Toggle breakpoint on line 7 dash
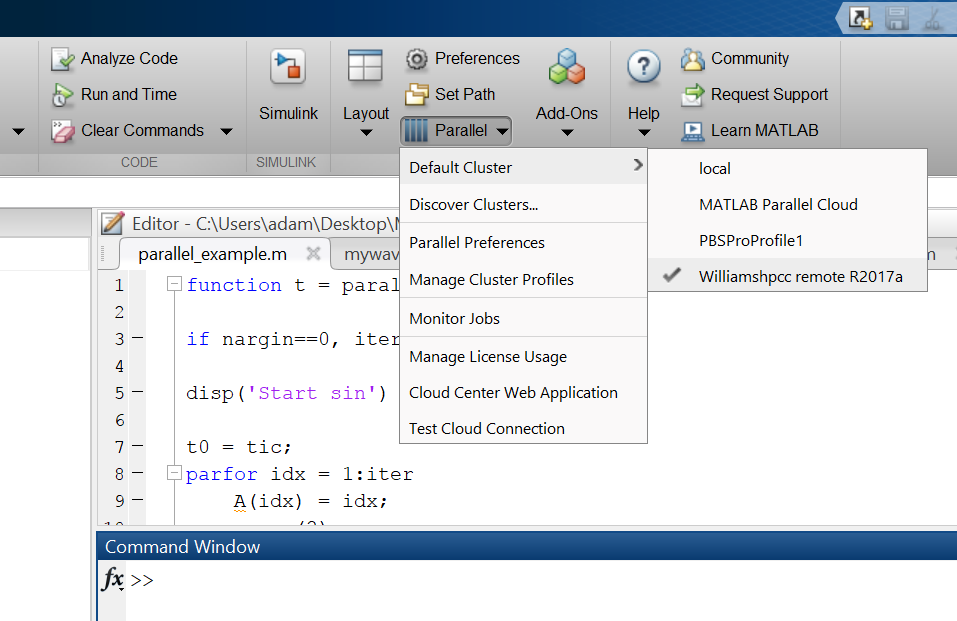Image resolution: width=957 pixels, height=621 pixels. (x=138, y=446)
